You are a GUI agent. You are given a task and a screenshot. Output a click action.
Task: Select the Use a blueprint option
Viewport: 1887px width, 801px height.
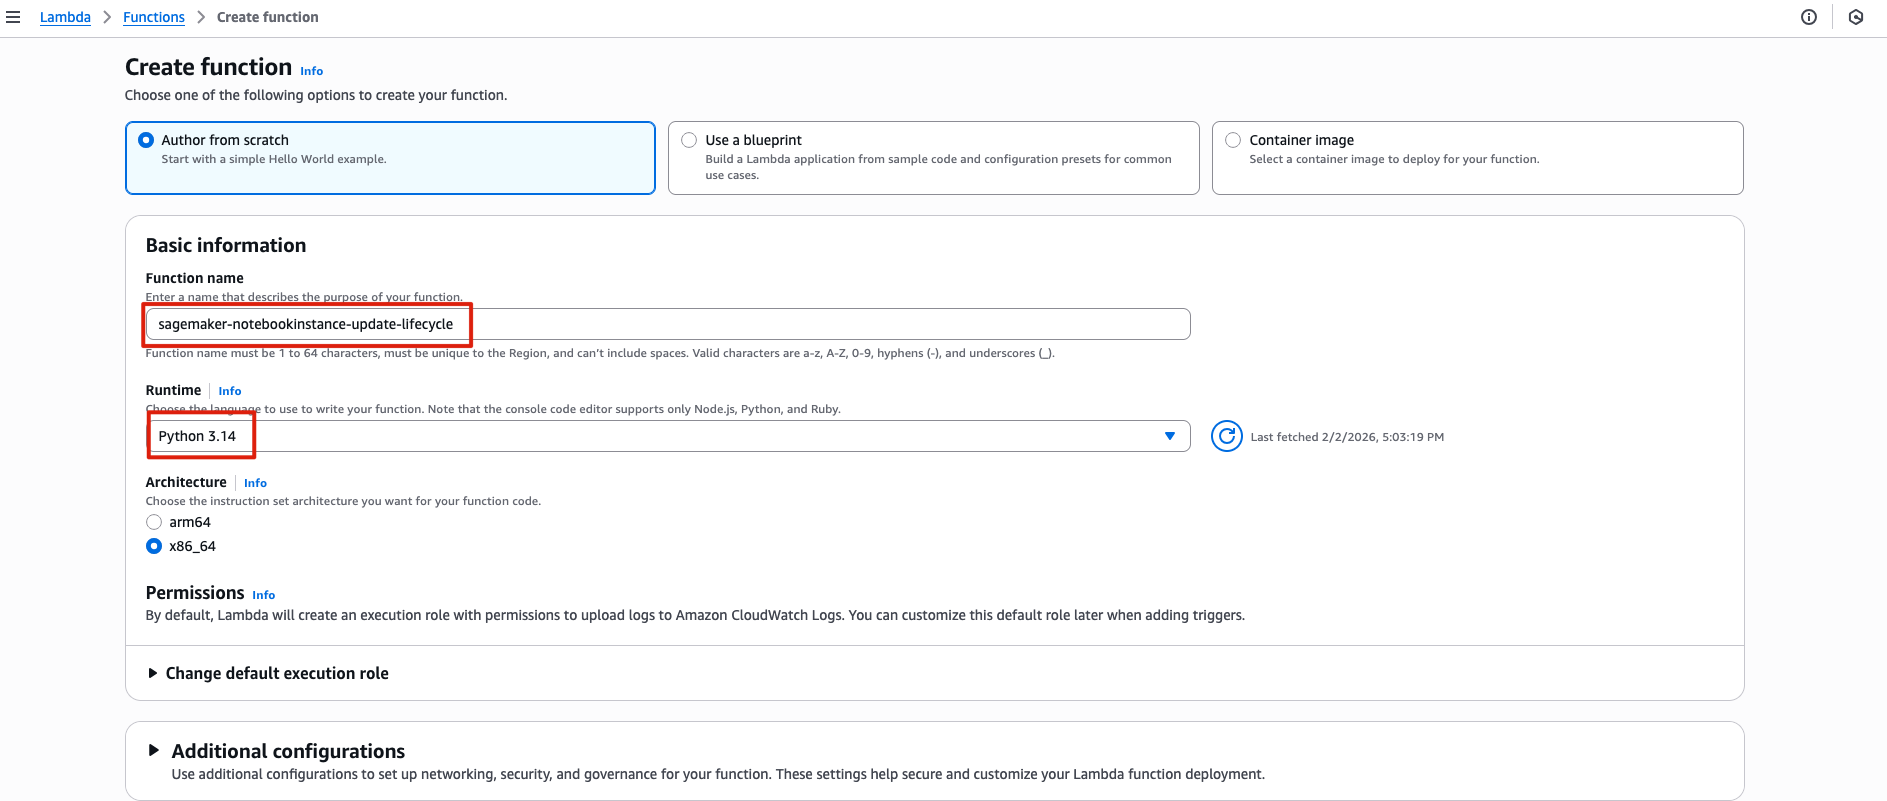(689, 140)
